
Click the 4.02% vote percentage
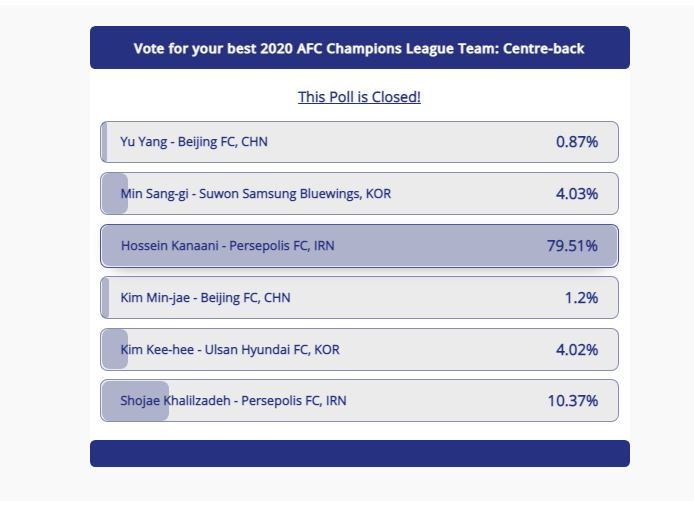pos(577,350)
